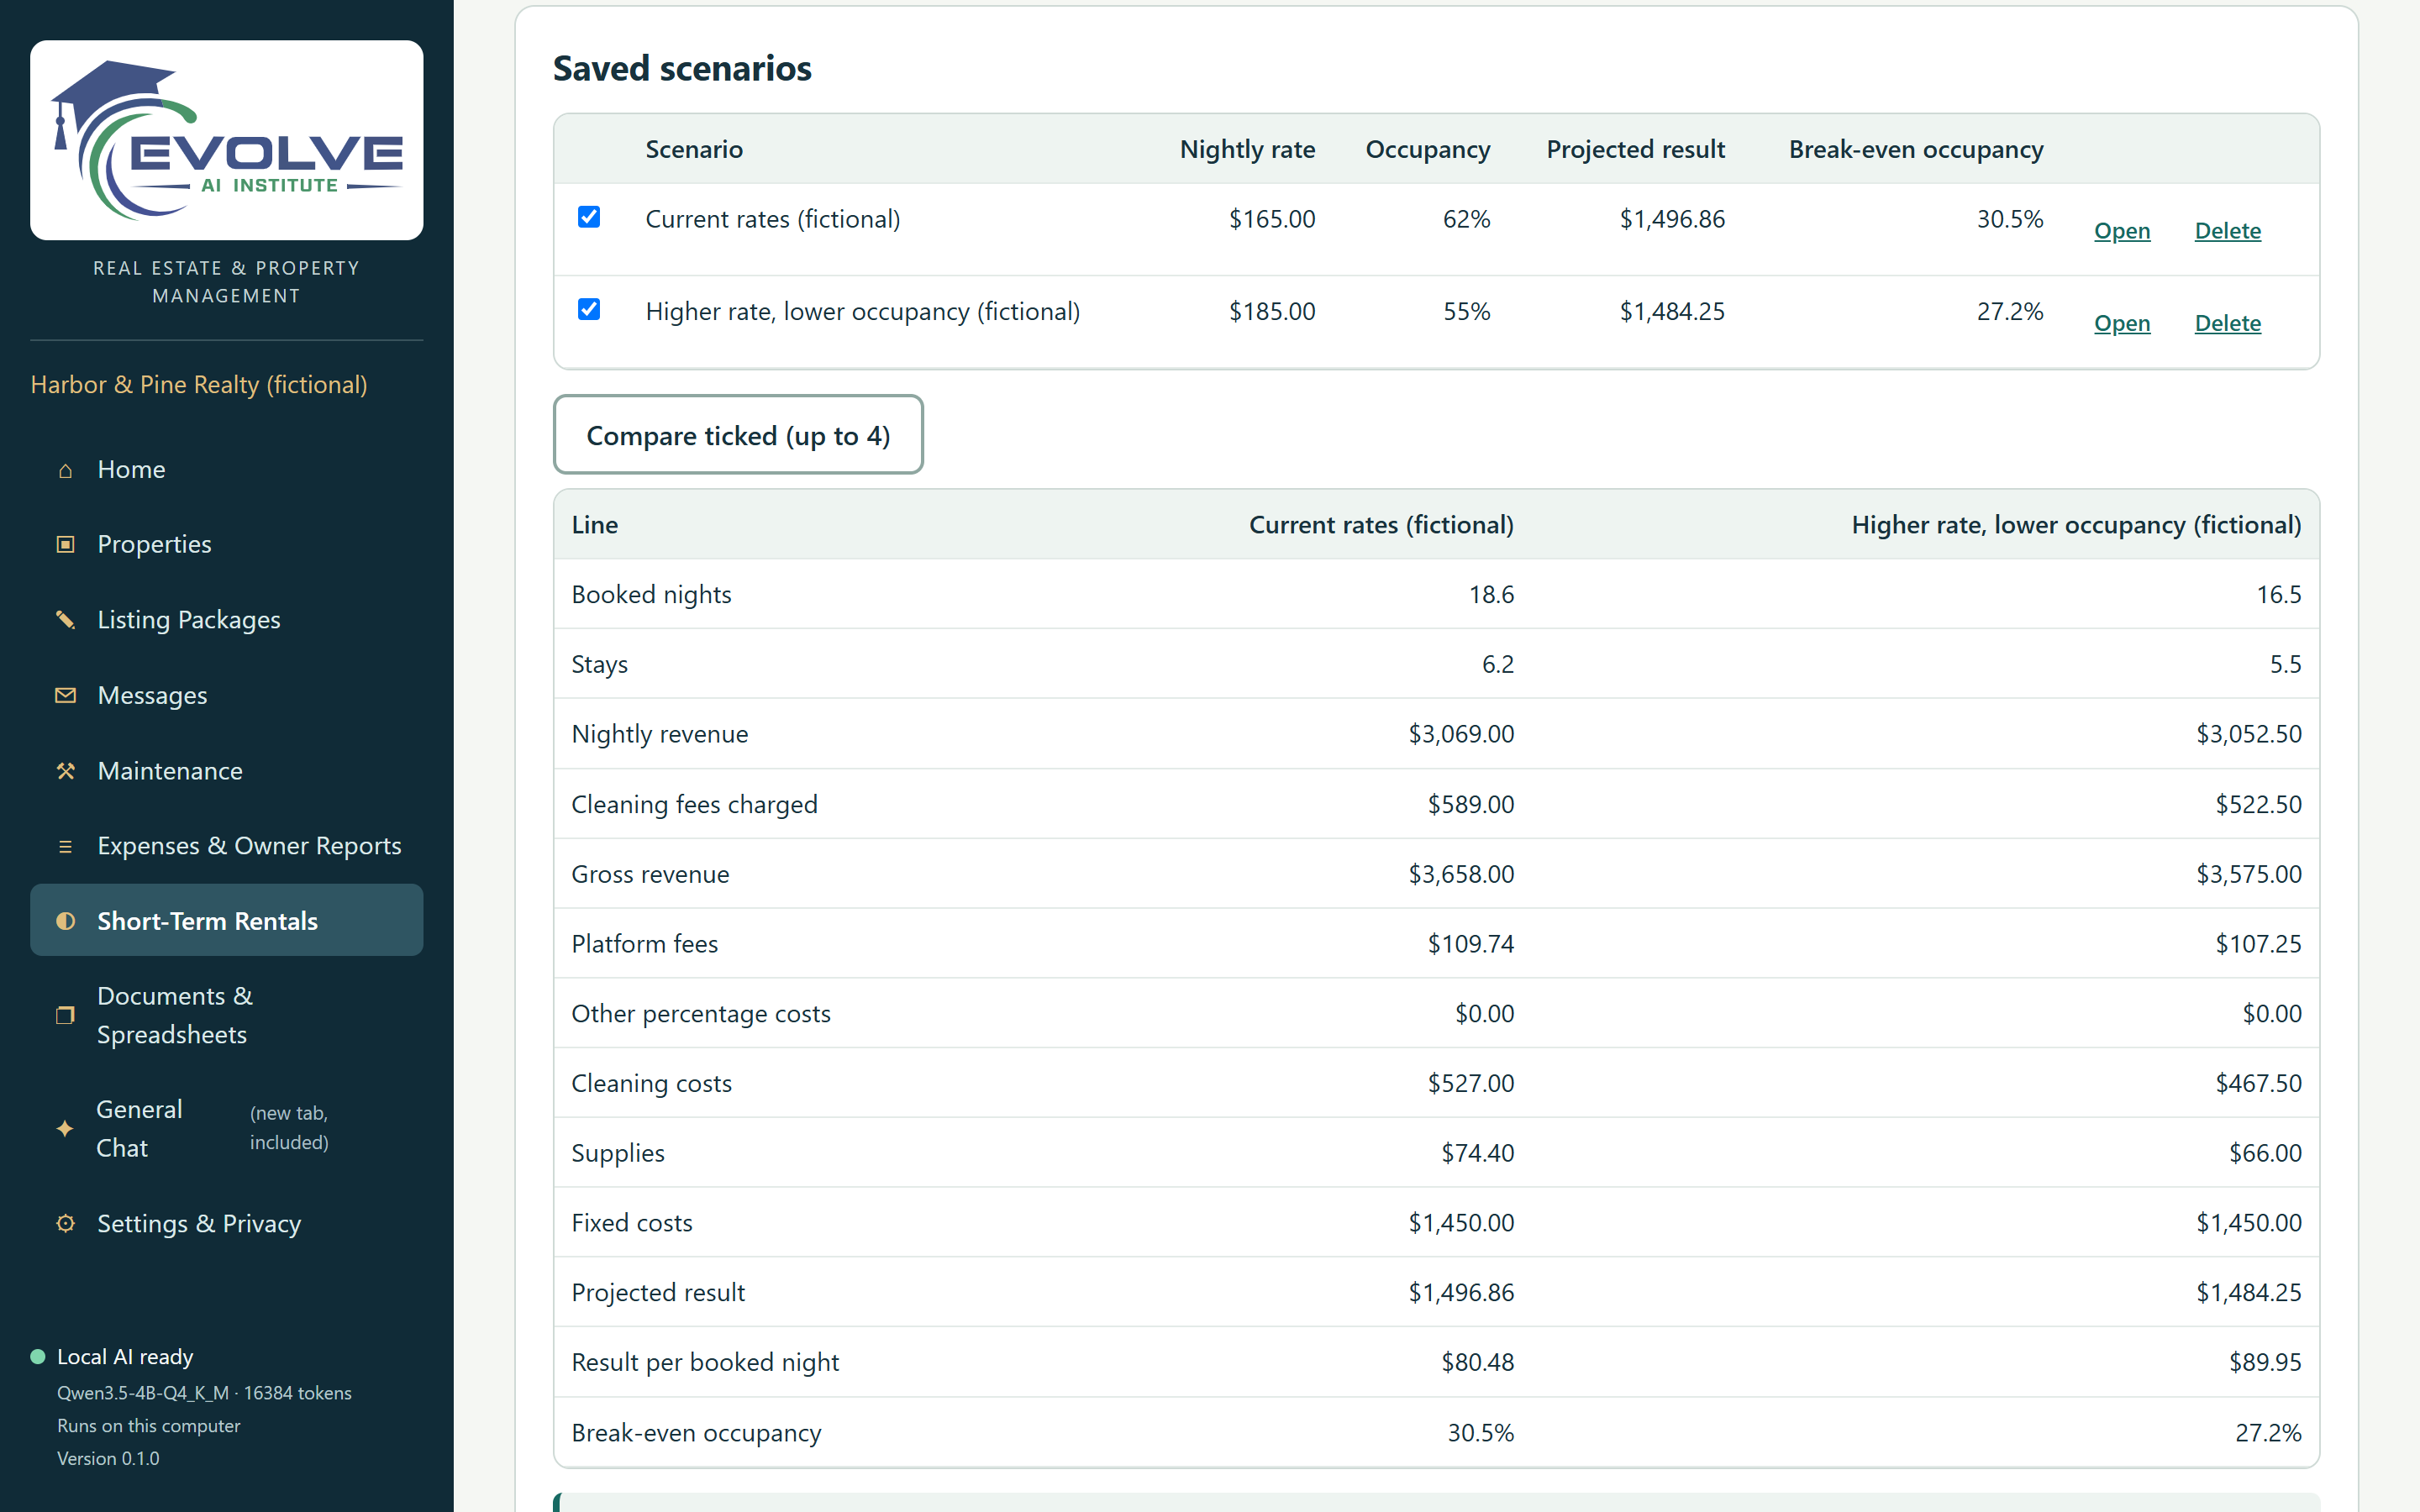Viewport: 2420px width, 1512px height.
Task: Click the Fixed costs row label
Action: [x=631, y=1223]
